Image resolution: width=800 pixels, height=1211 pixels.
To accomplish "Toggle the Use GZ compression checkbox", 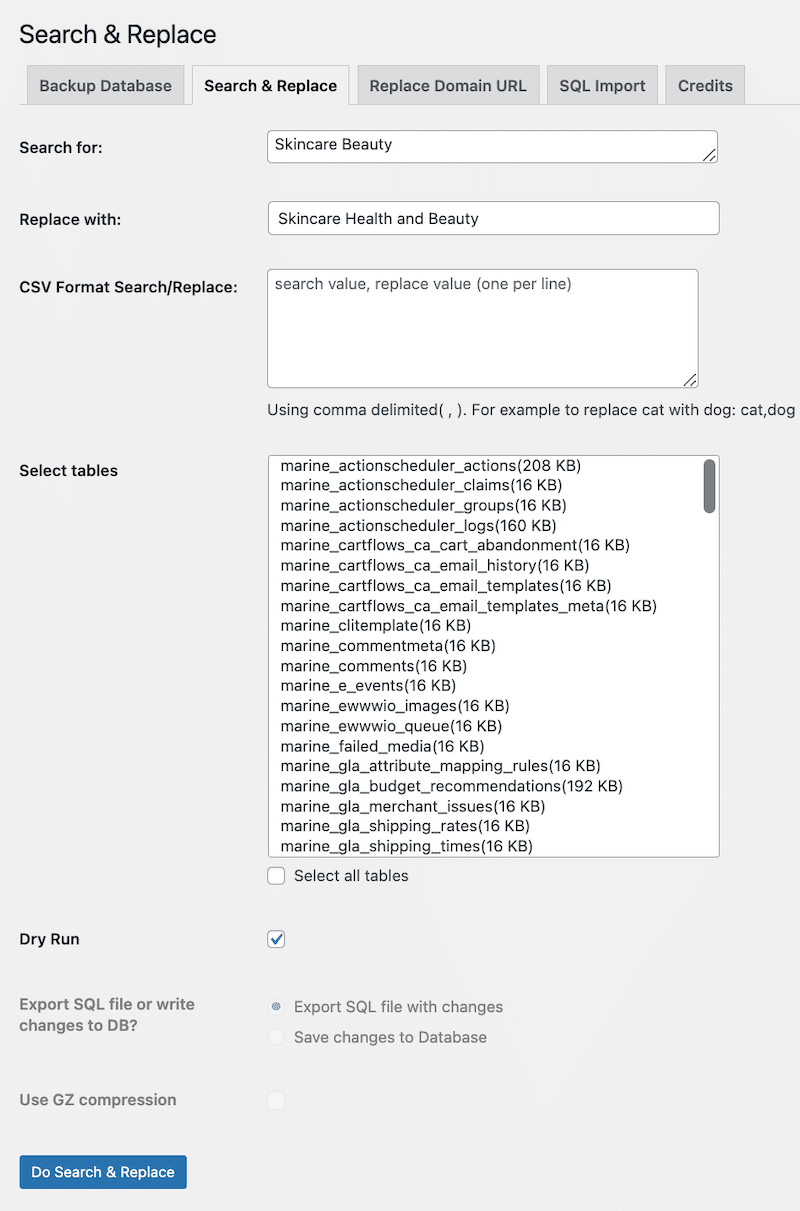I will [x=277, y=1100].
